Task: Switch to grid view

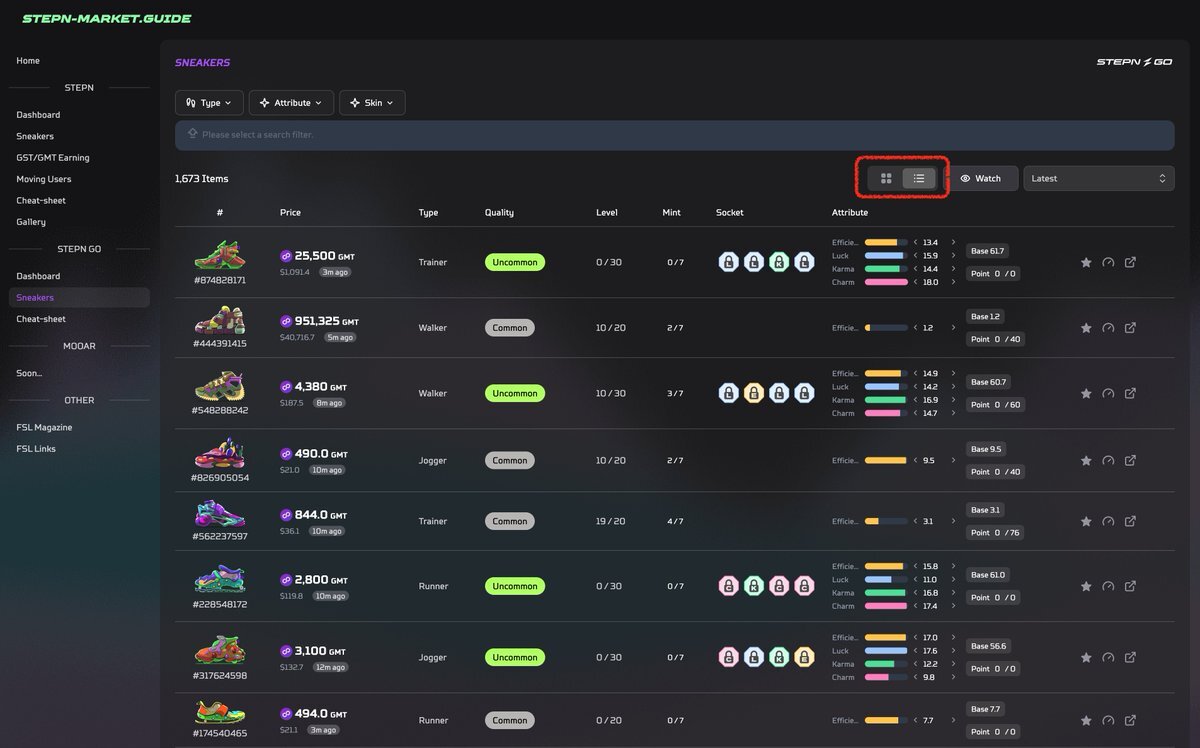Action: (886, 178)
